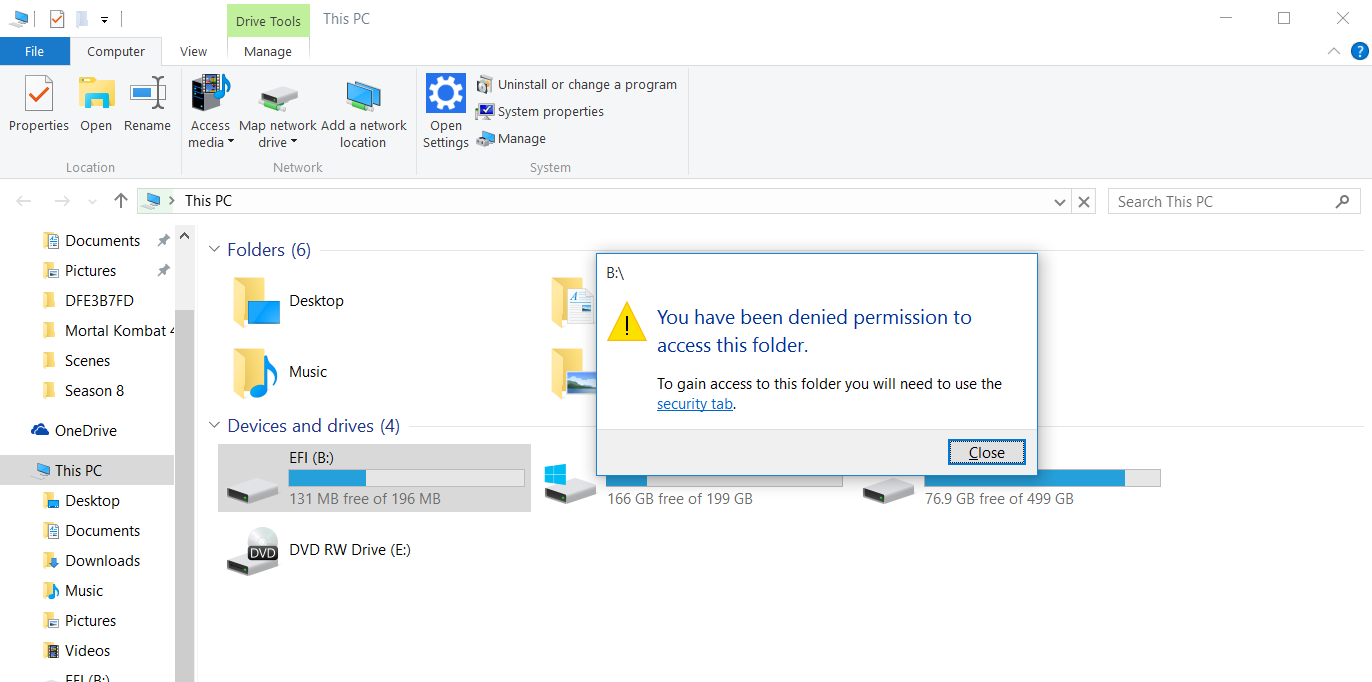Click the Open ribbon icon
The image size is (1372, 682).
96,104
